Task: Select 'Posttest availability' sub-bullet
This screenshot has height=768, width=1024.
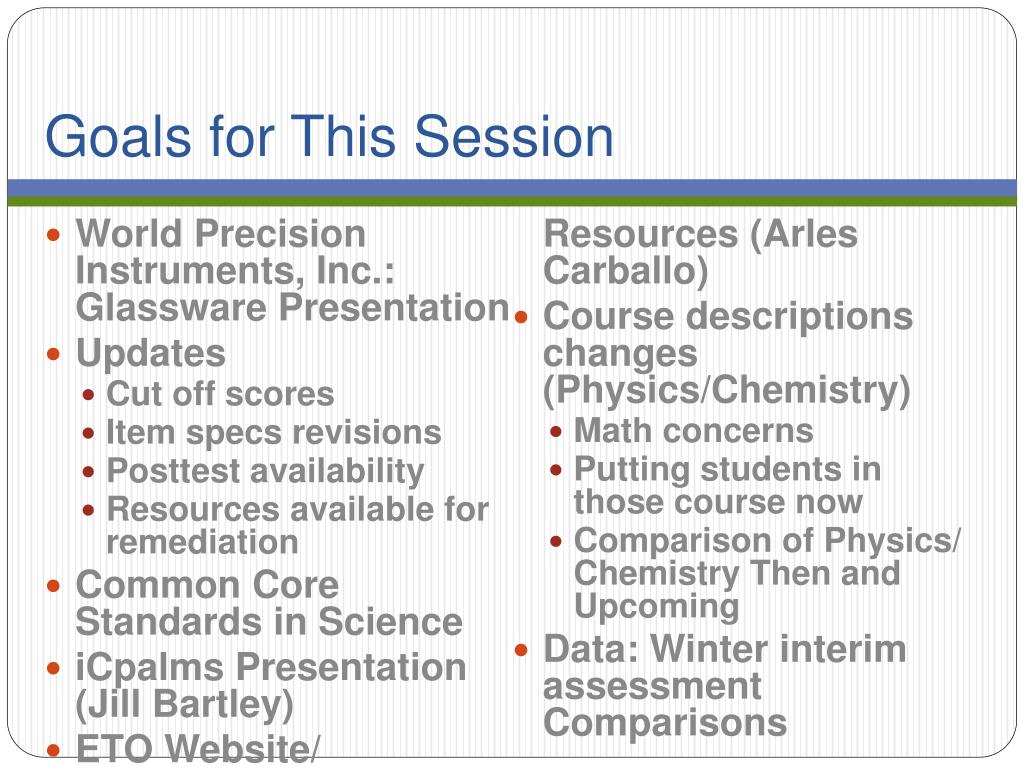Action: [x=265, y=471]
